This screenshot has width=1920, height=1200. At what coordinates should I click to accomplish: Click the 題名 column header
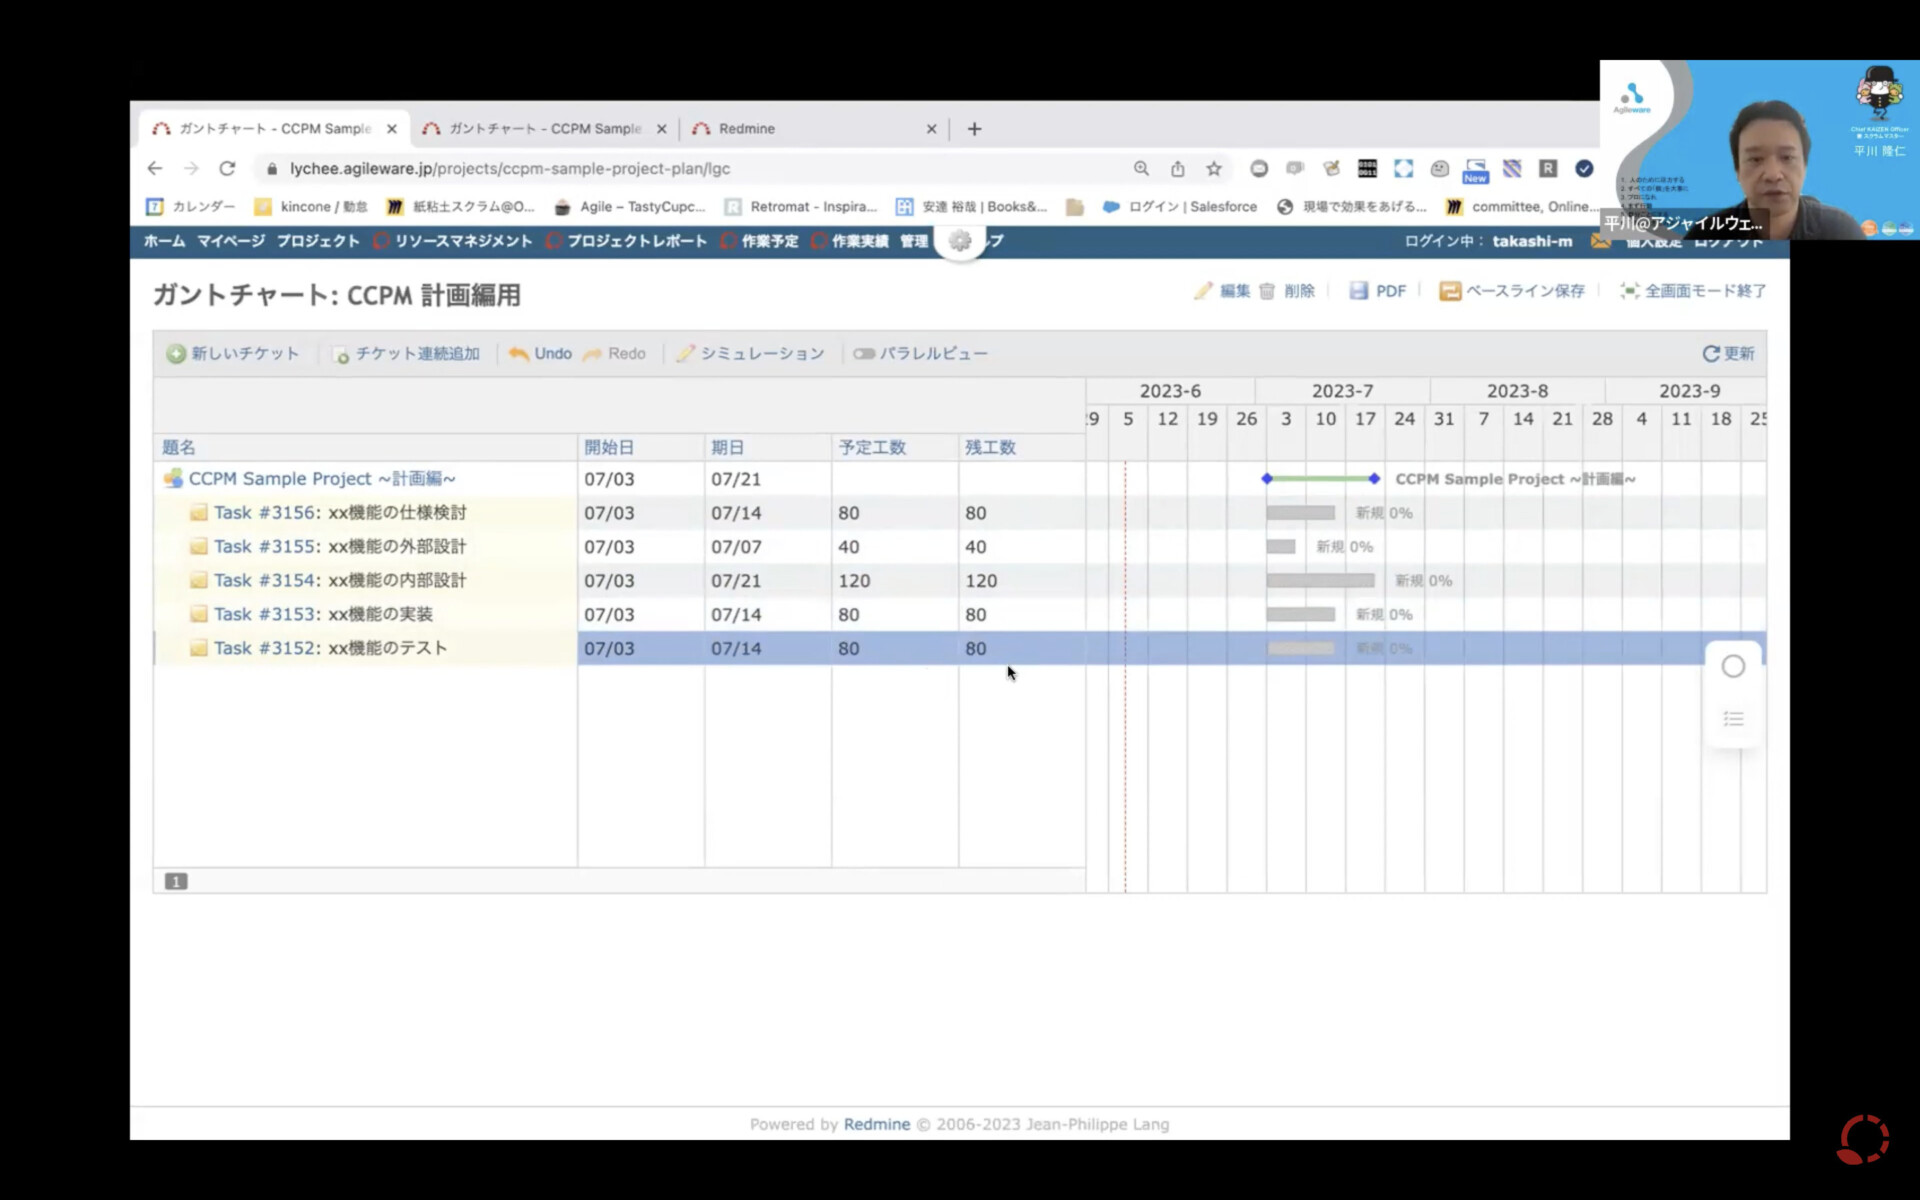(179, 447)
